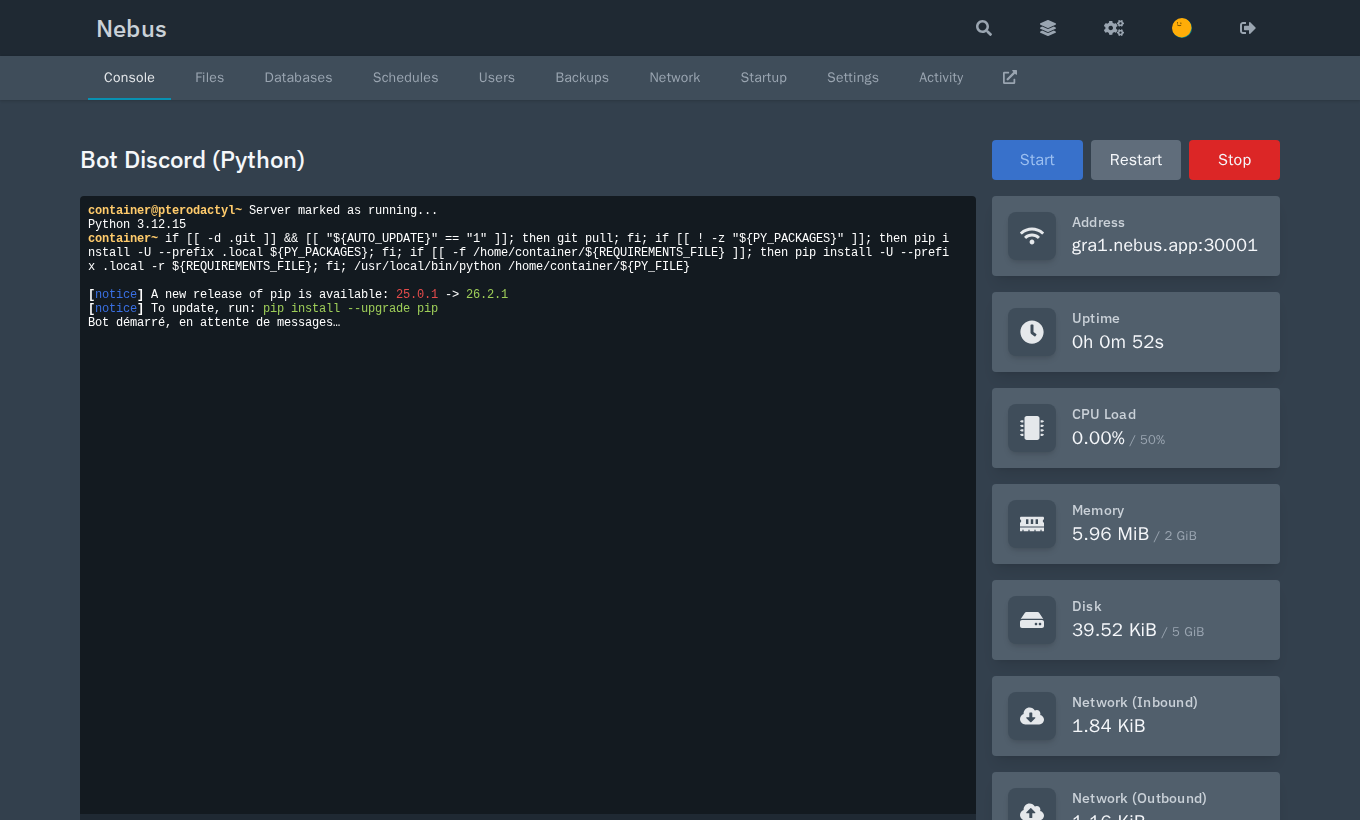Go to the Databases tab
The image size is (1360, 820).
click(x=298, y=77)
